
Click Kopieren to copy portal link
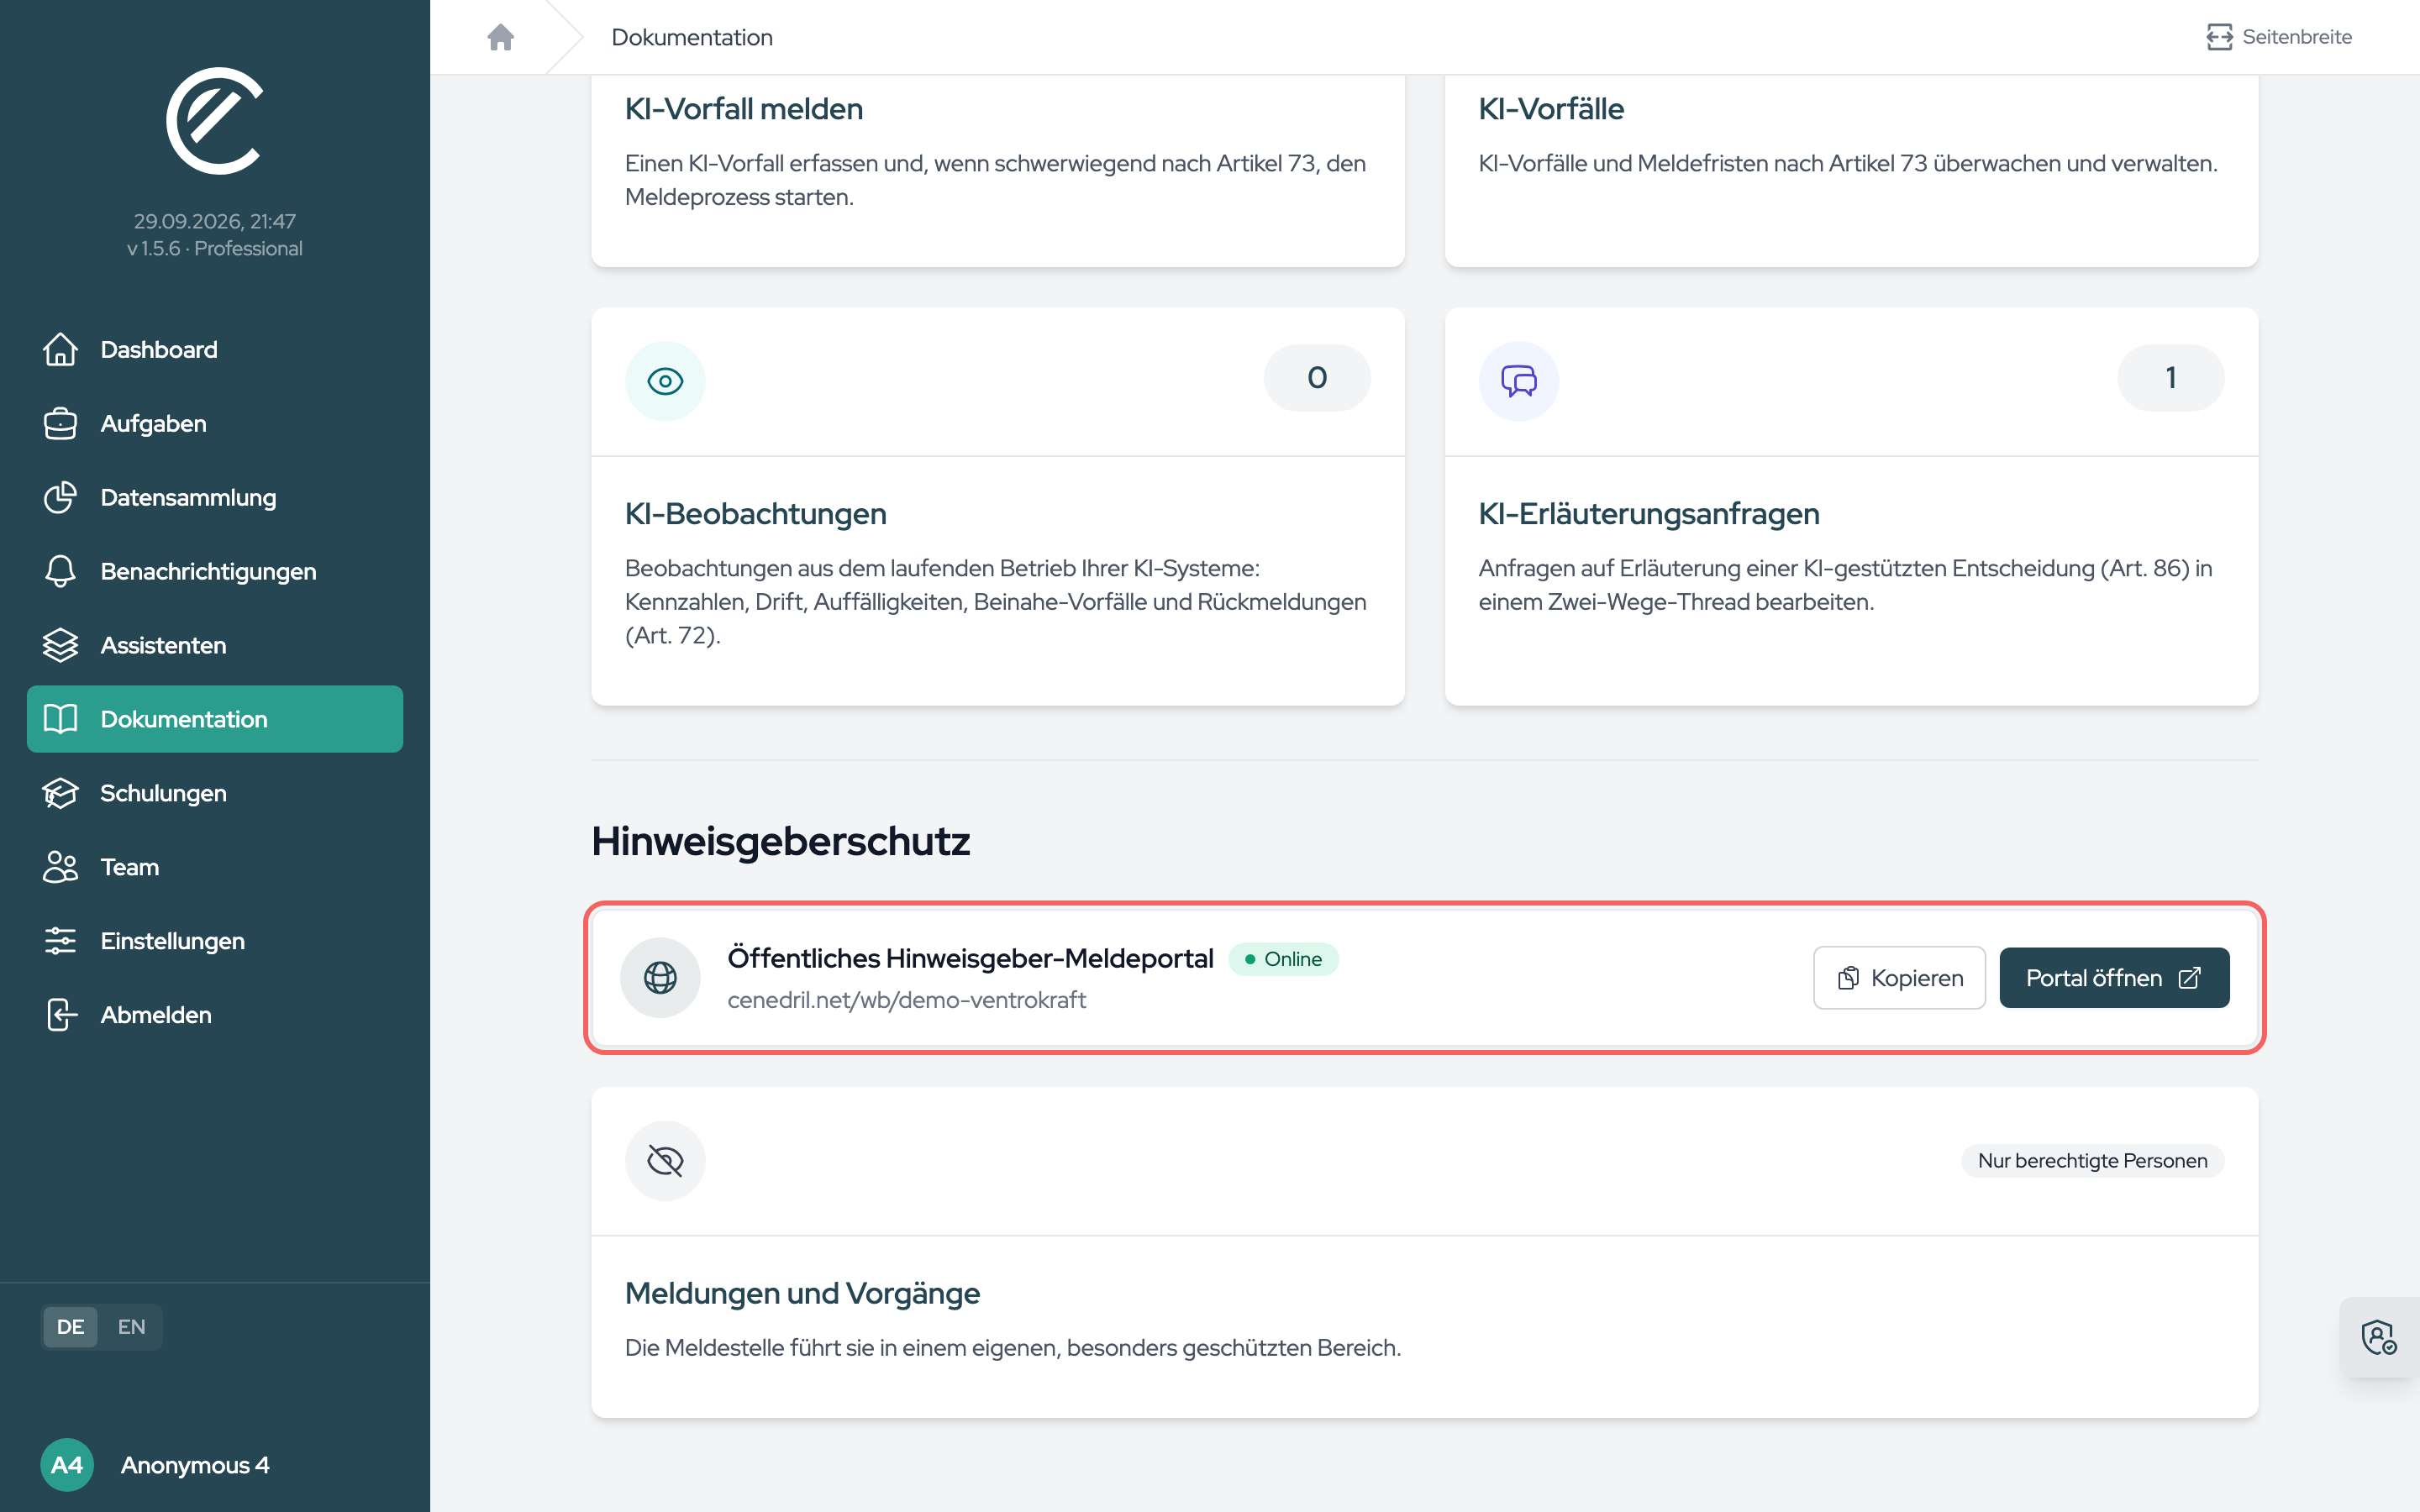[1899, 978]
